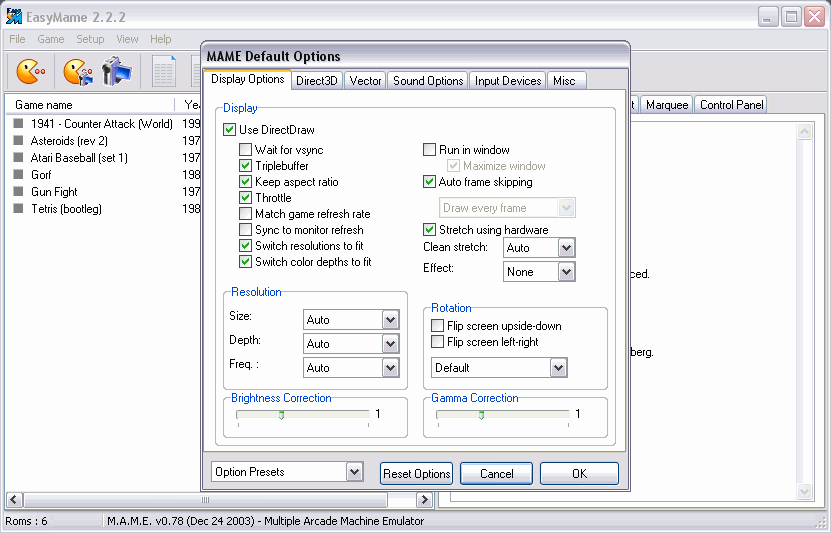
Task: Select 1941 - Counter Attack (World) row
Action: pos(103,123)
